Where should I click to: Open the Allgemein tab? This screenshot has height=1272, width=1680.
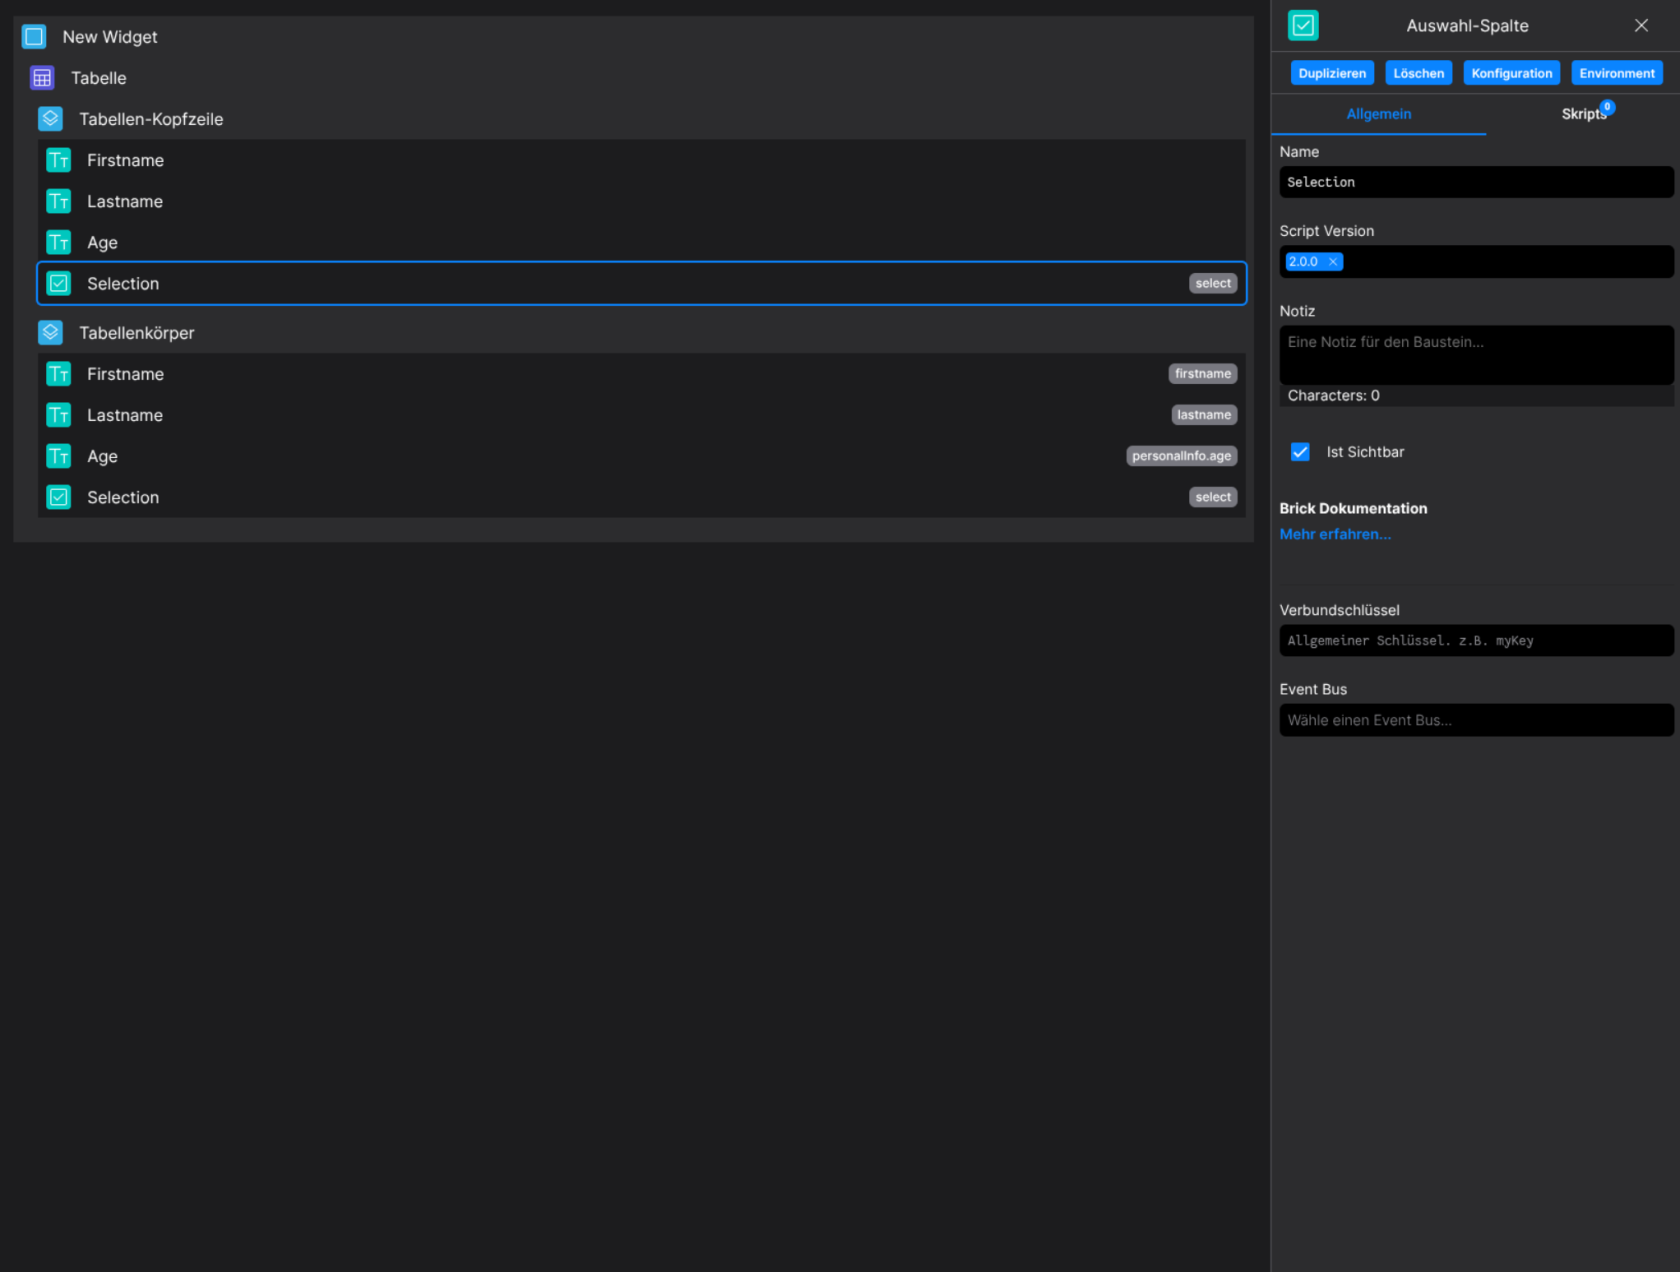coord(1378,114)
